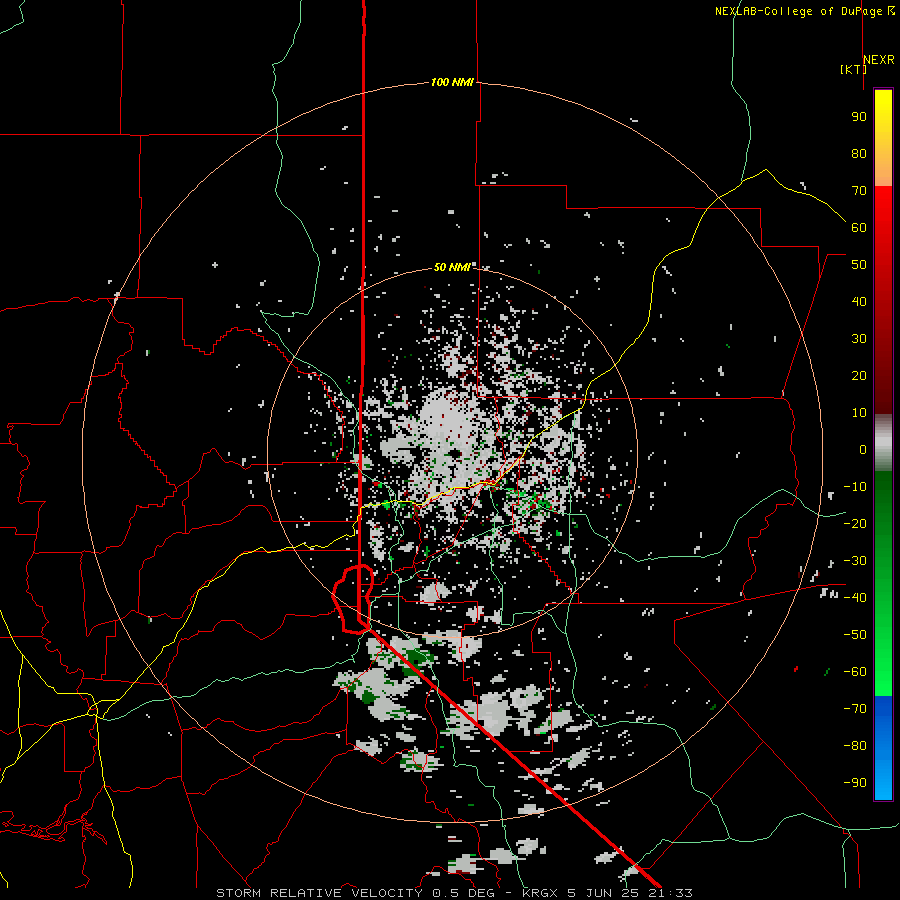Screen dimensions: 900x900
Task: Click the -60 value on the velocity scale
Action: tap(855, 672)
